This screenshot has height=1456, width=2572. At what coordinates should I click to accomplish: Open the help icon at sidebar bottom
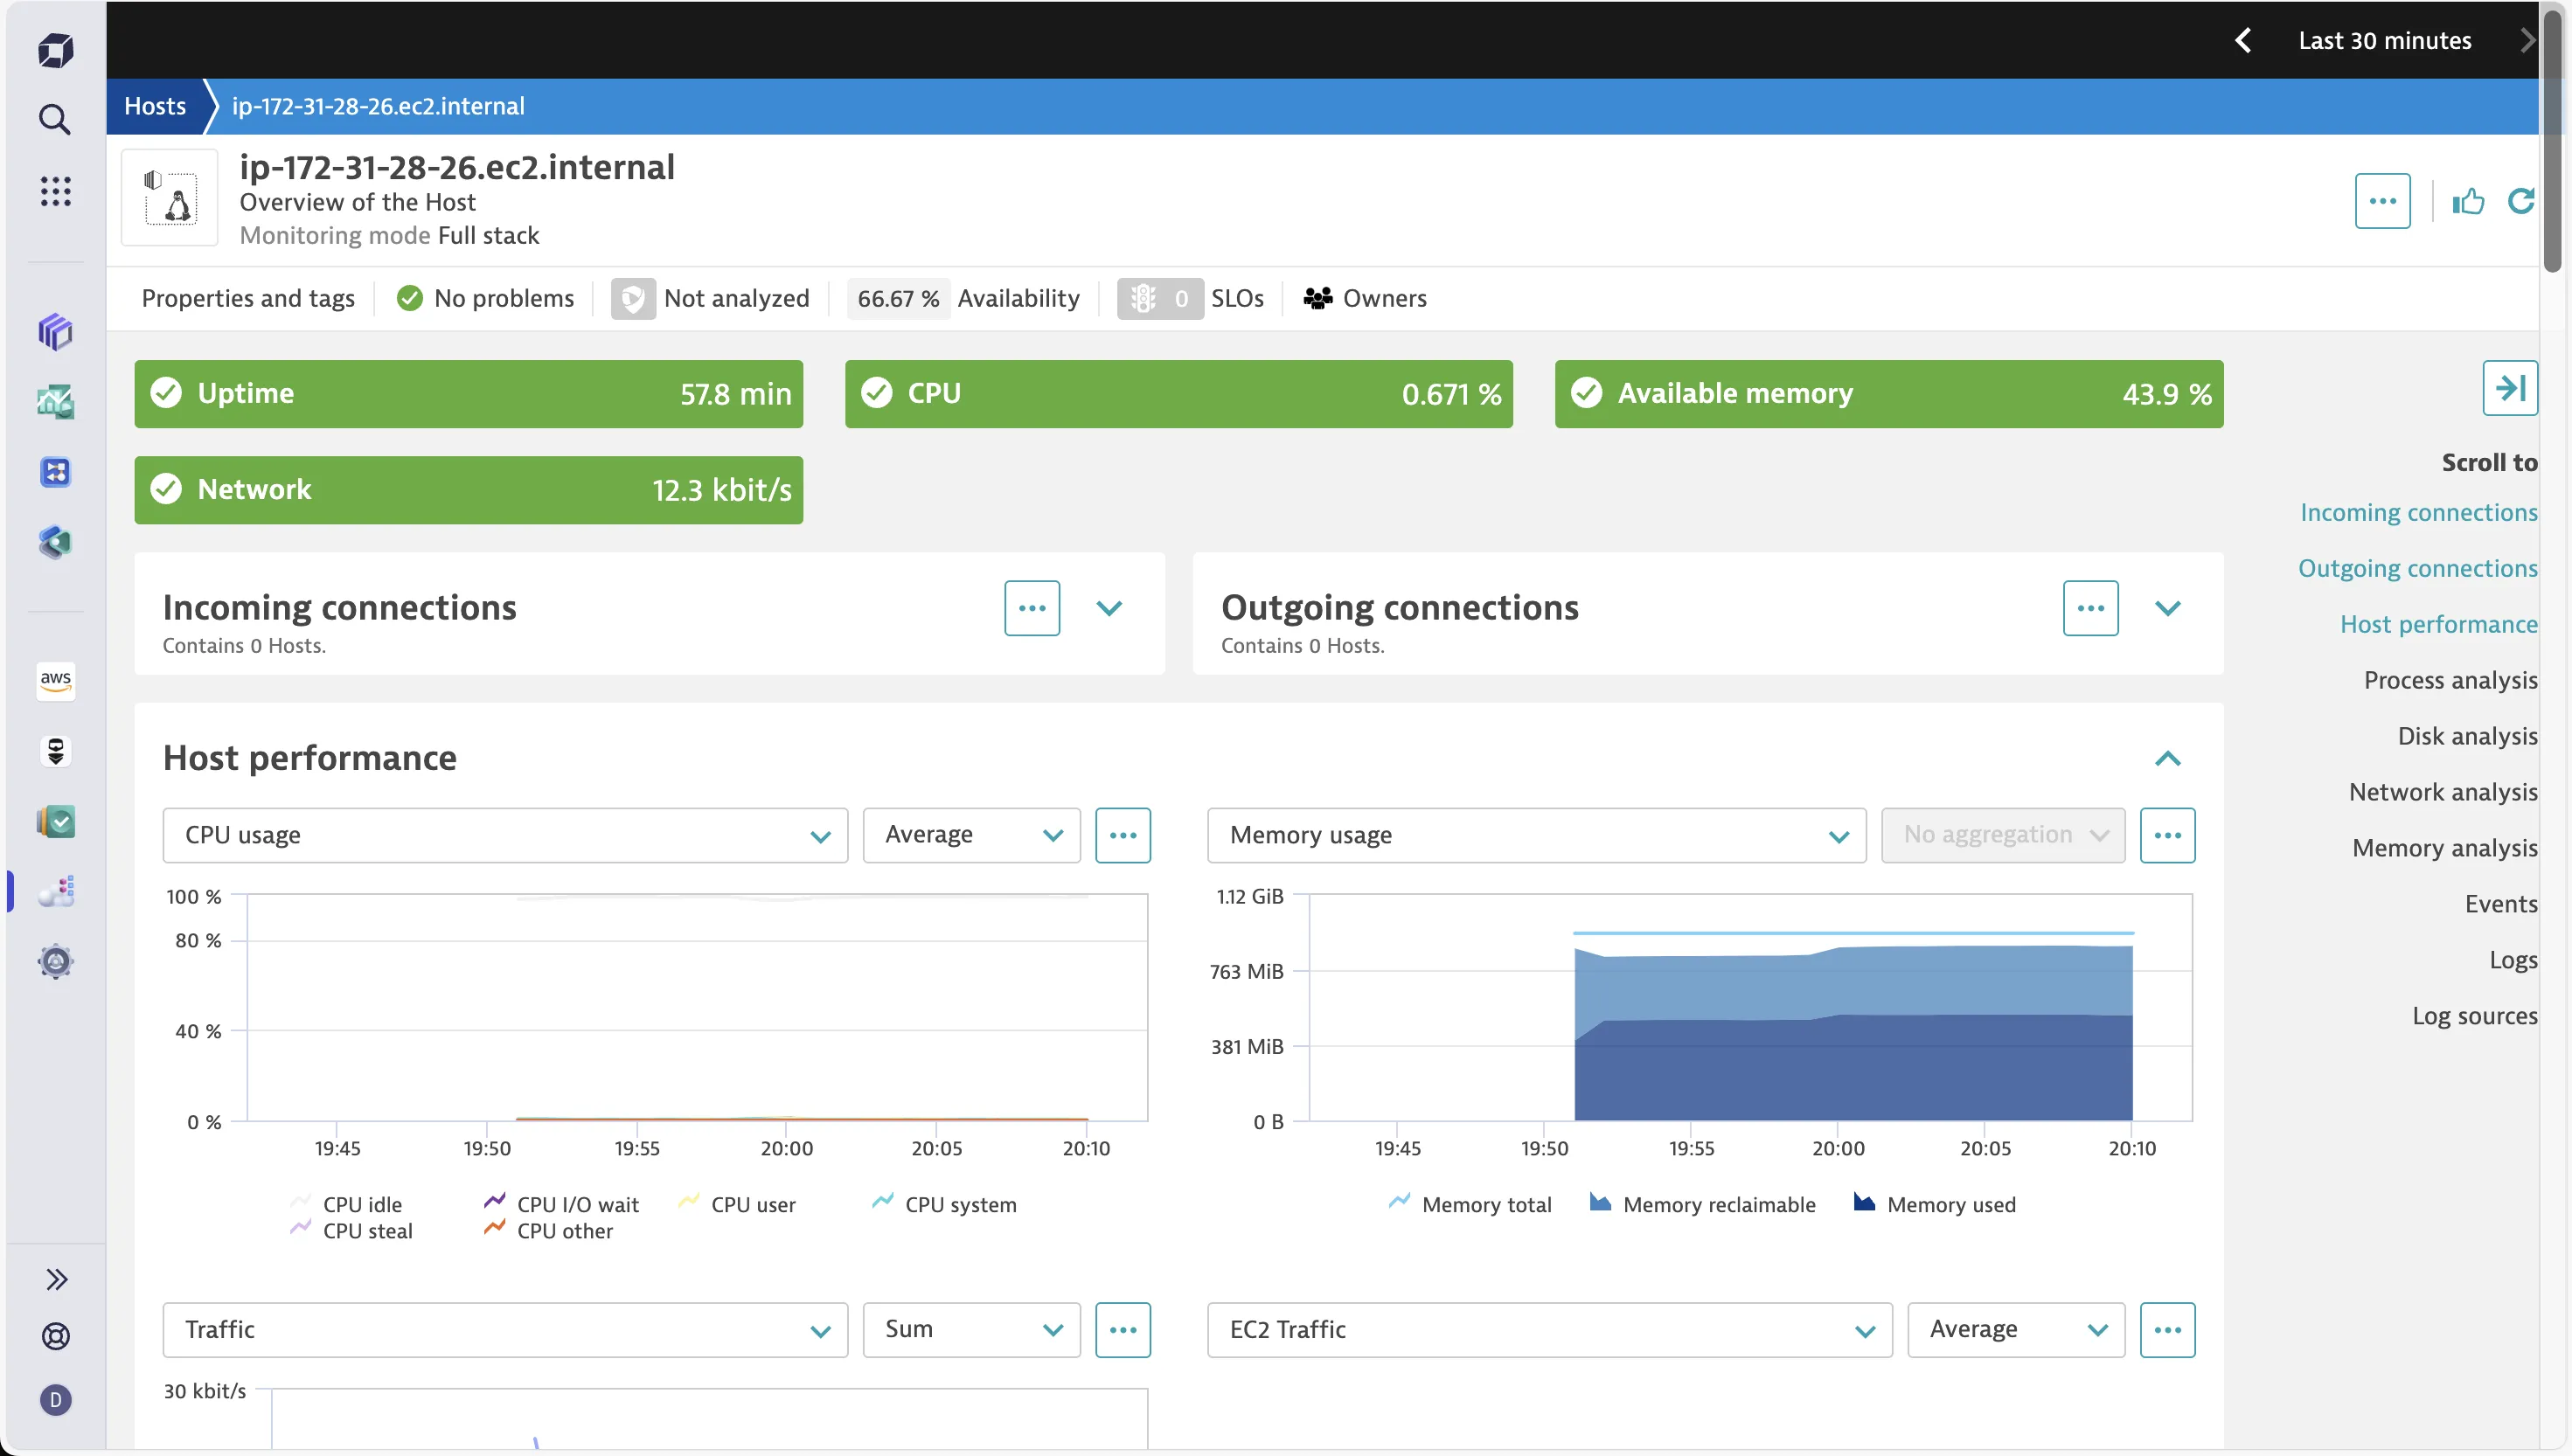[x=55, y=1337]
